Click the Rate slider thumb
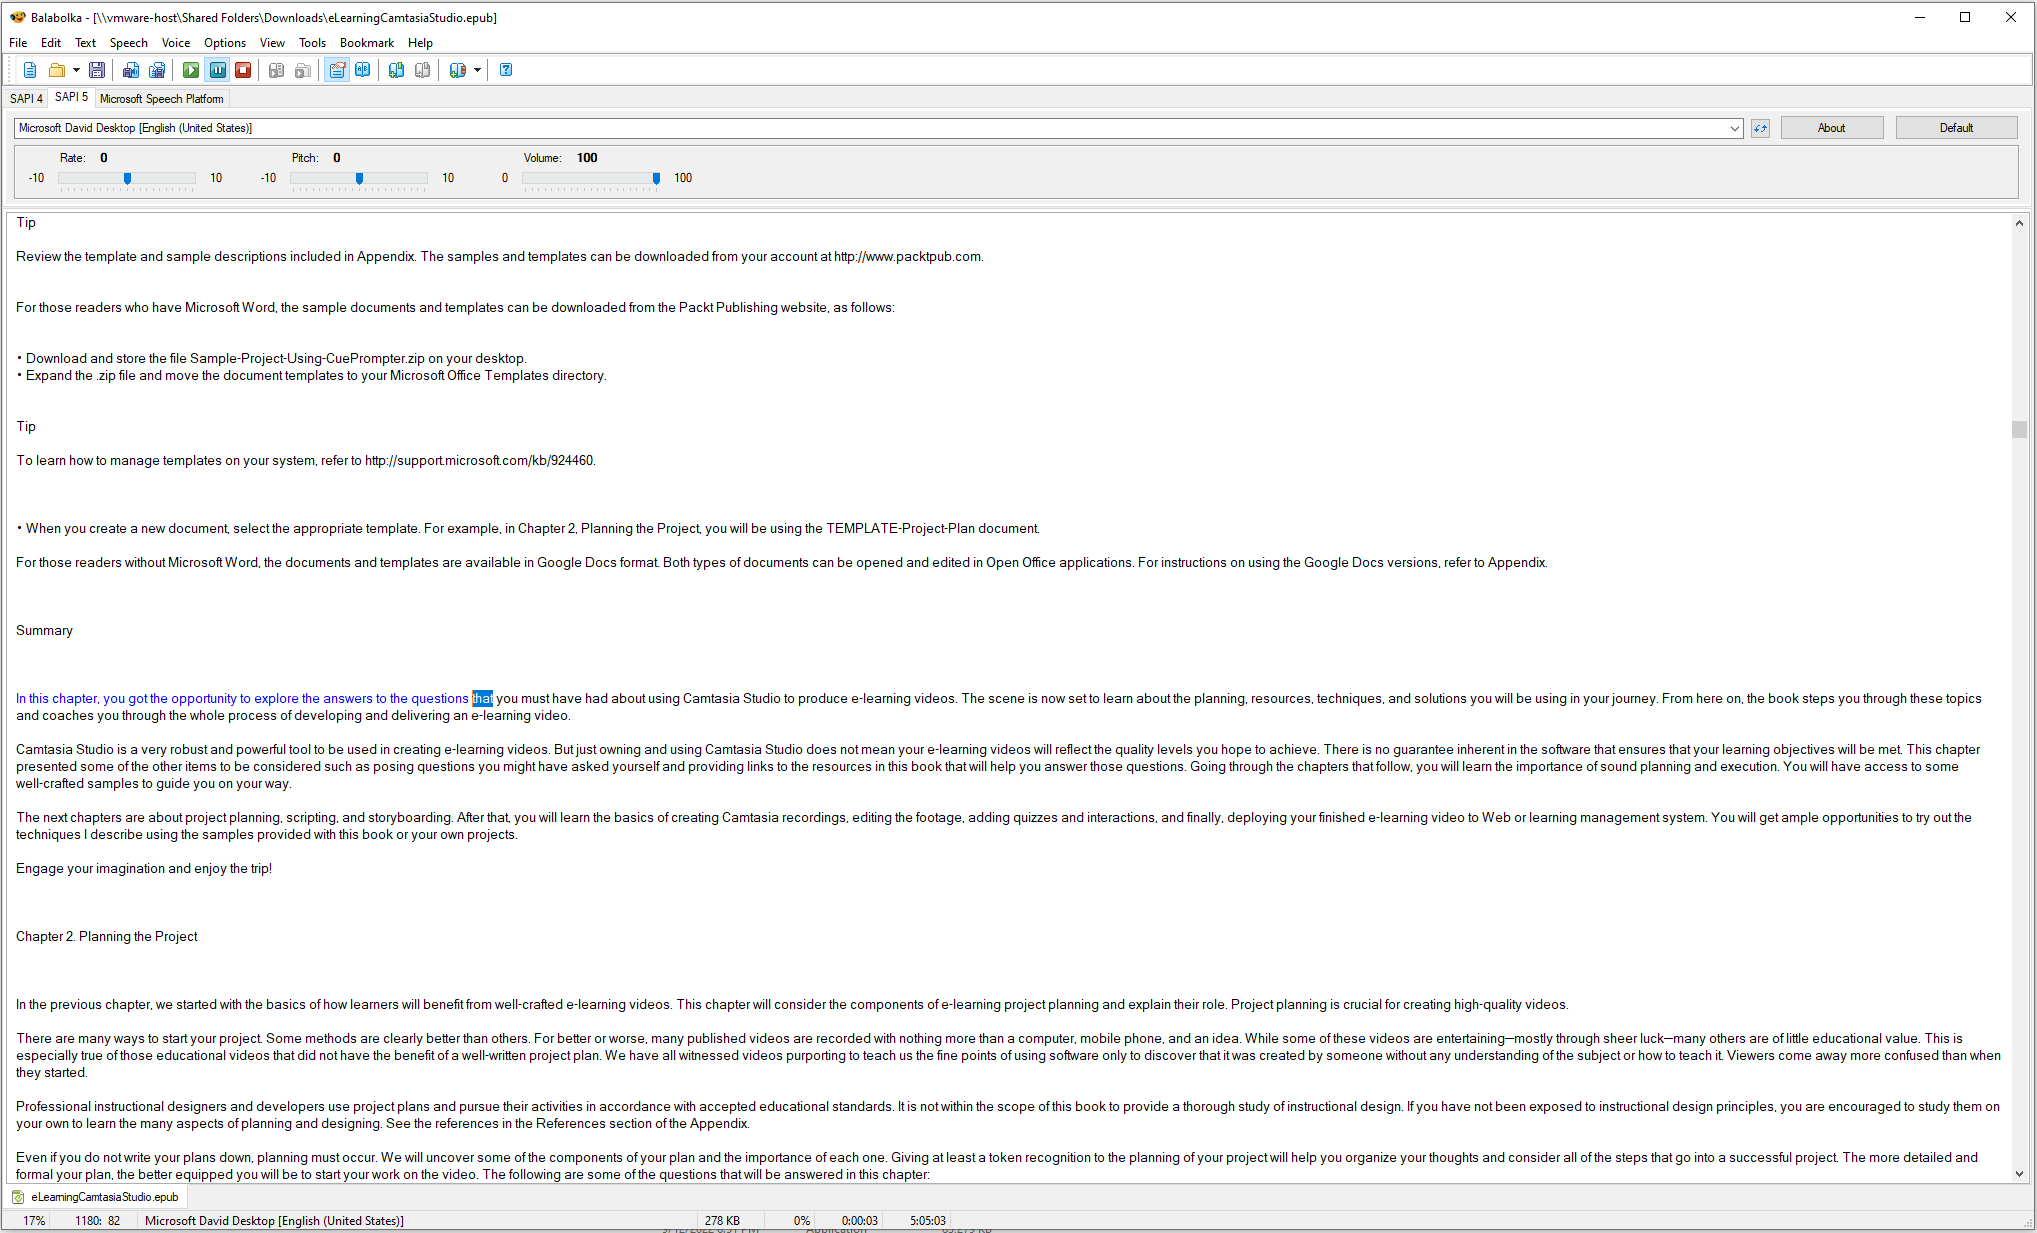The image size is (2037, 1233). pos(127,178)
